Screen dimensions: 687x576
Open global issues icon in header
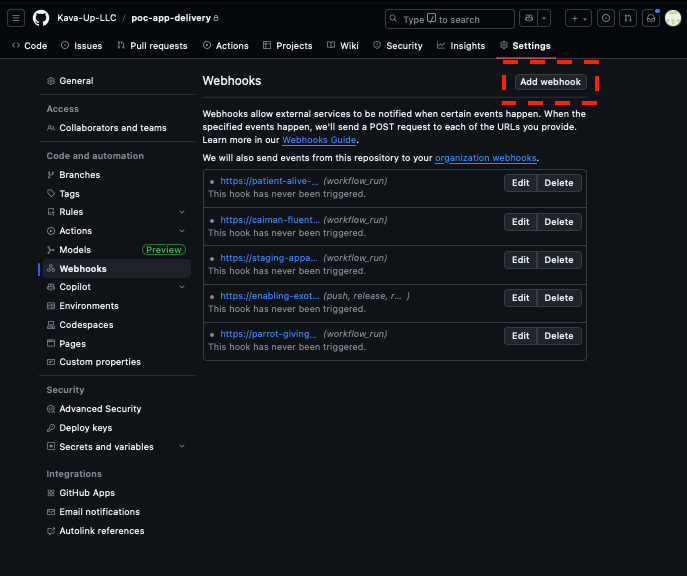tap(605, 18)
